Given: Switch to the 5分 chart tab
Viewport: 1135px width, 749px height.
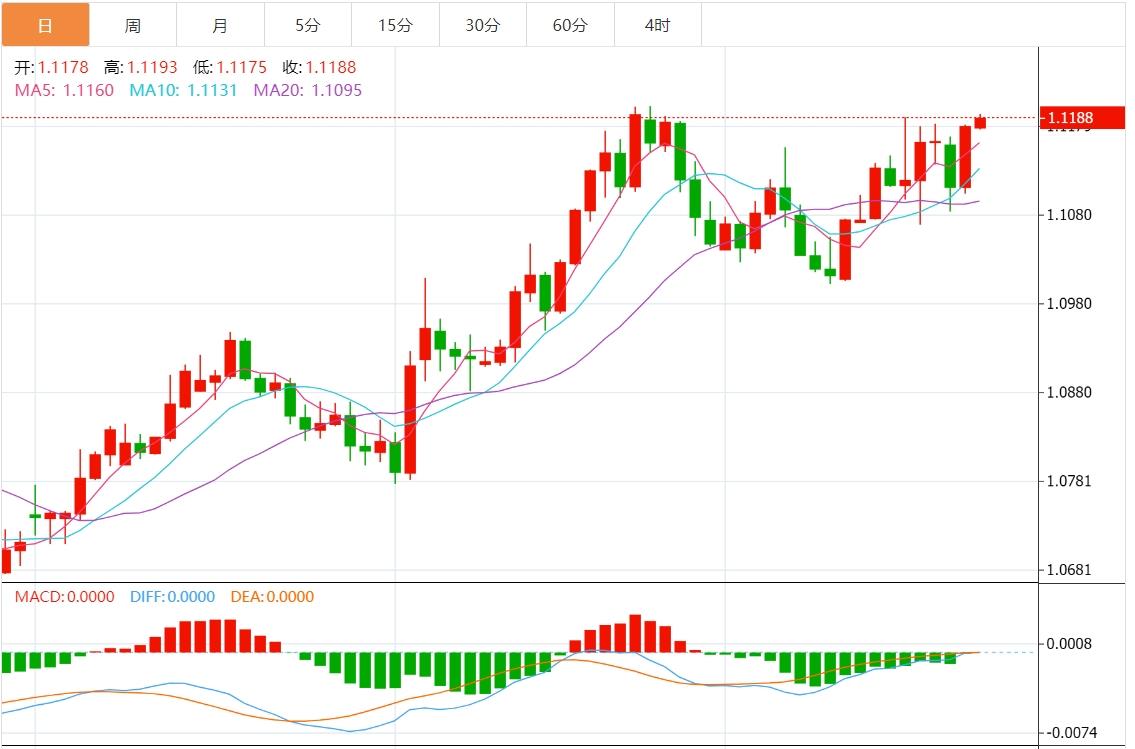Looking at the screenshot, I should 308,25.
